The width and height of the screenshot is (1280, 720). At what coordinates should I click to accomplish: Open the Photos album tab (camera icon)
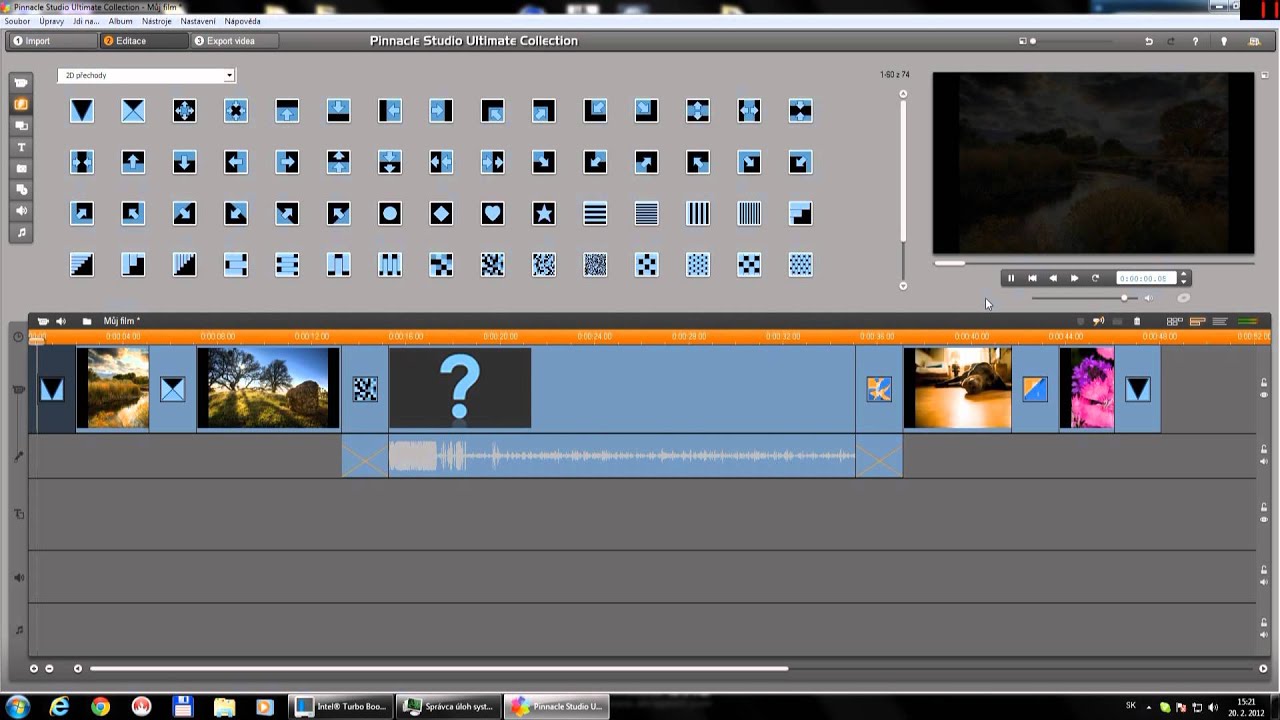point(21,168)
